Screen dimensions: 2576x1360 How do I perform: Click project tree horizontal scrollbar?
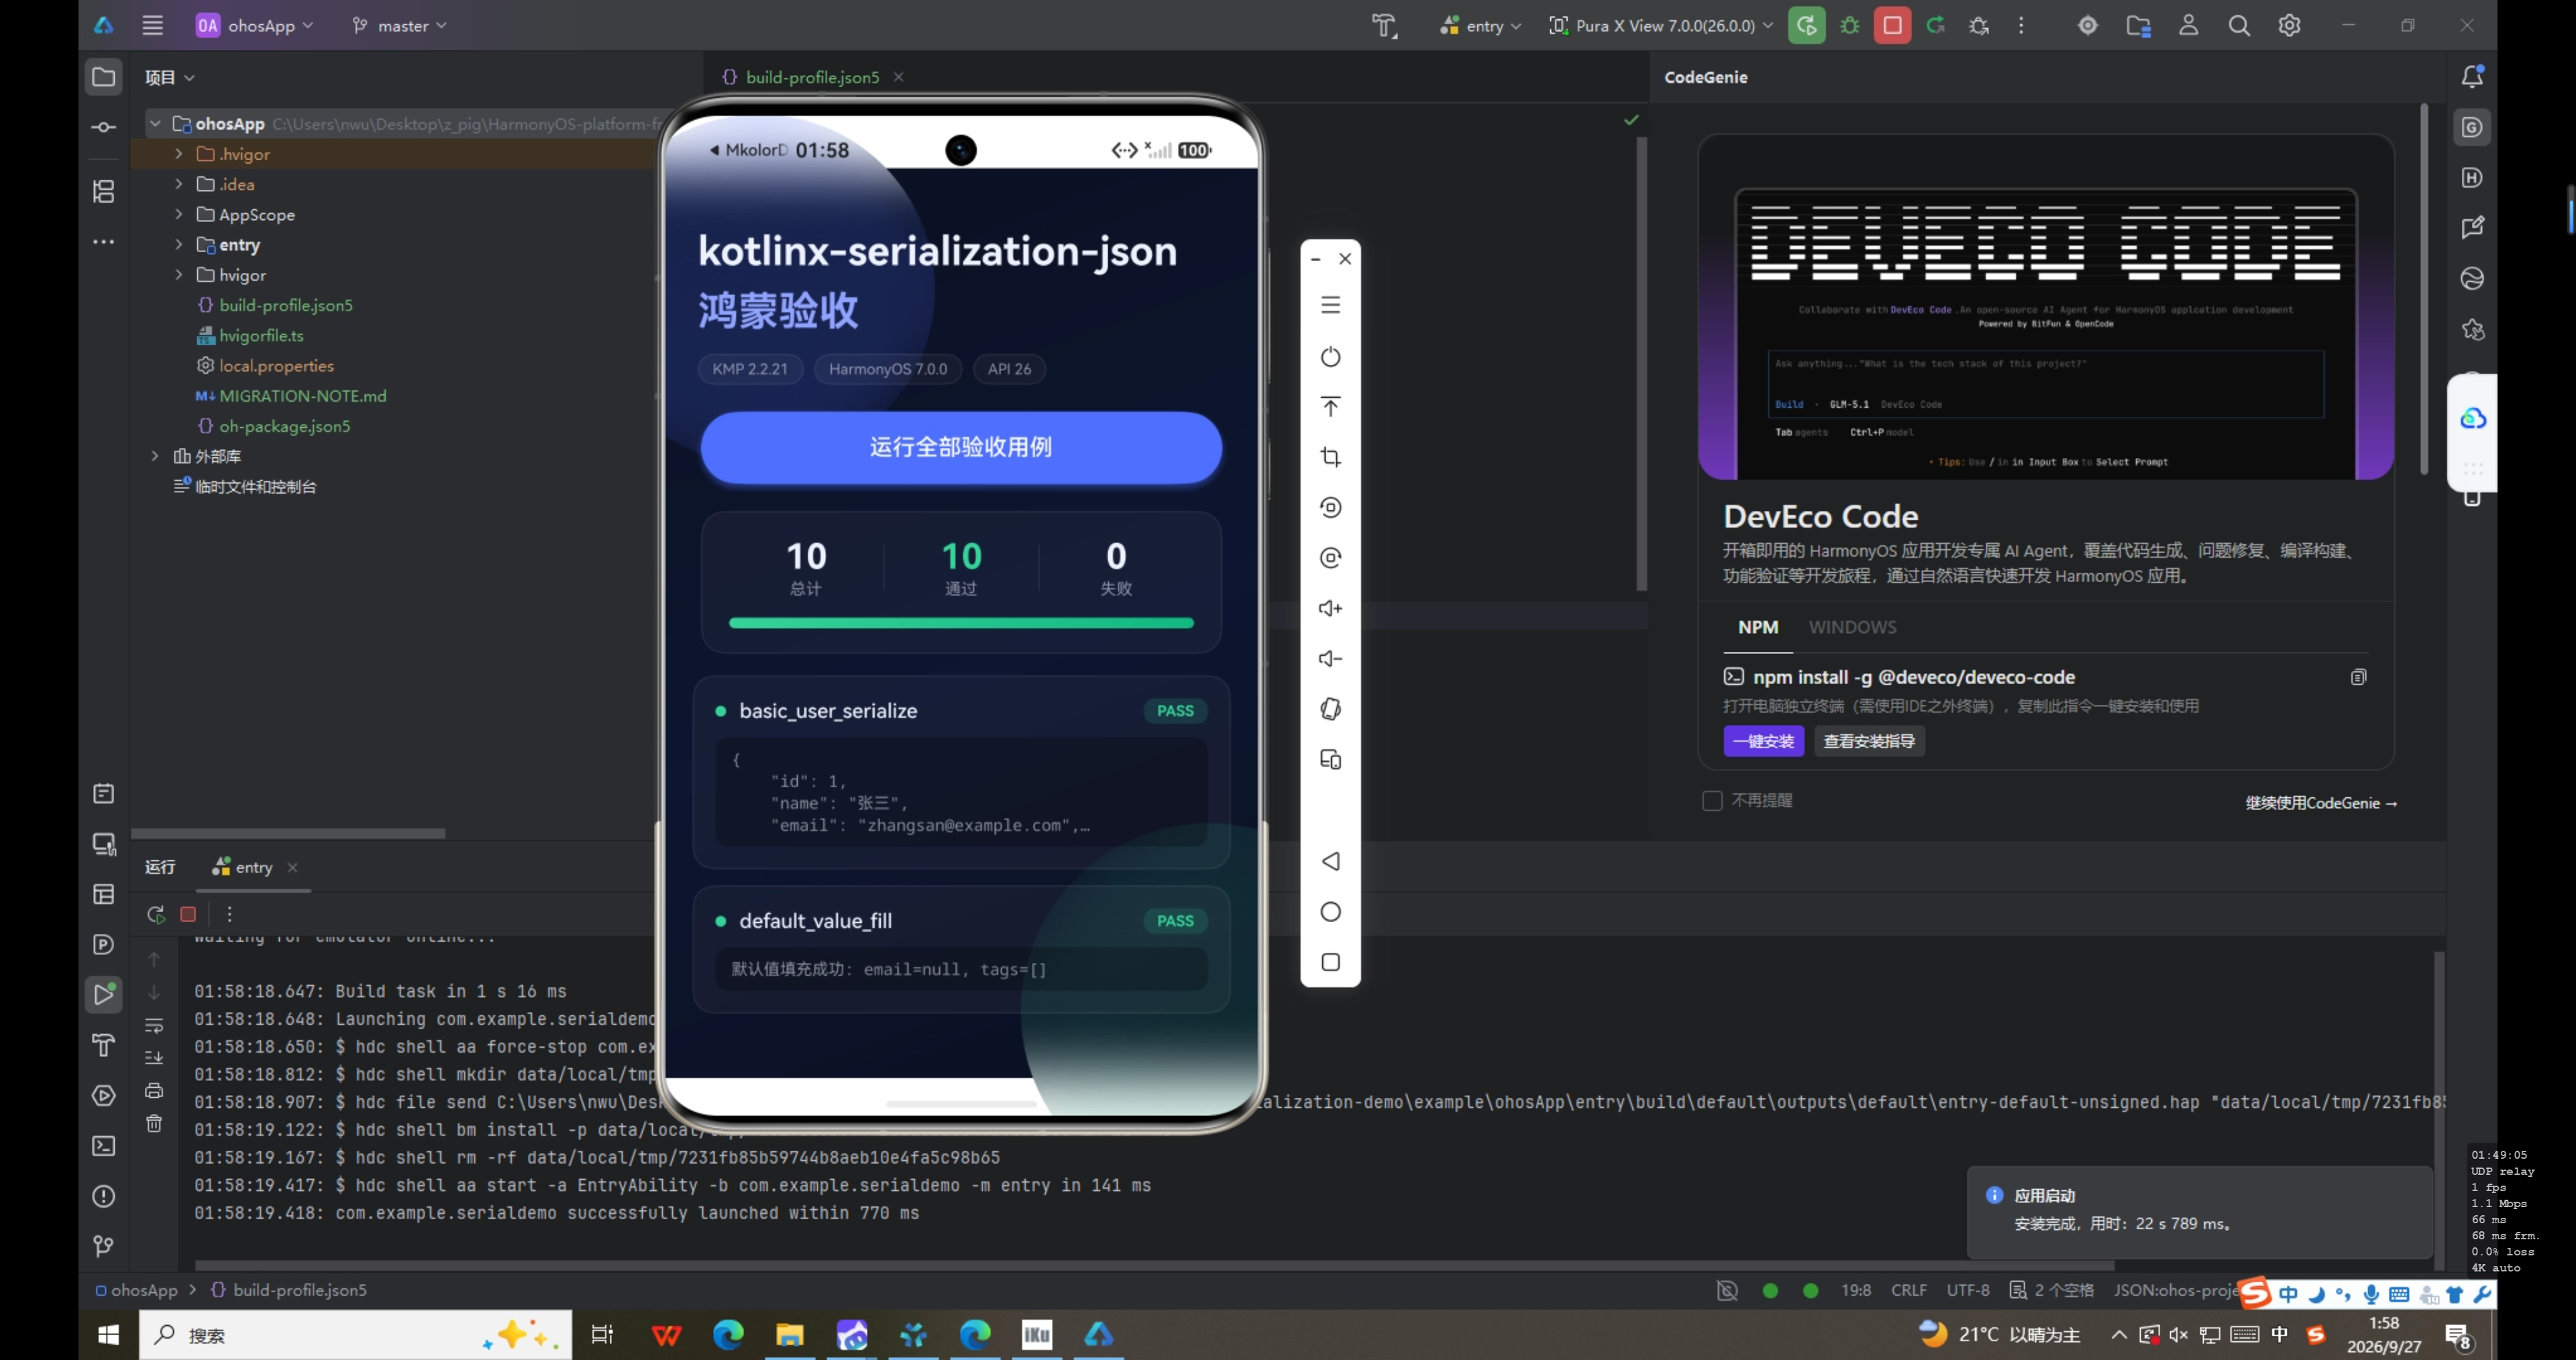(x=288, y=833)
